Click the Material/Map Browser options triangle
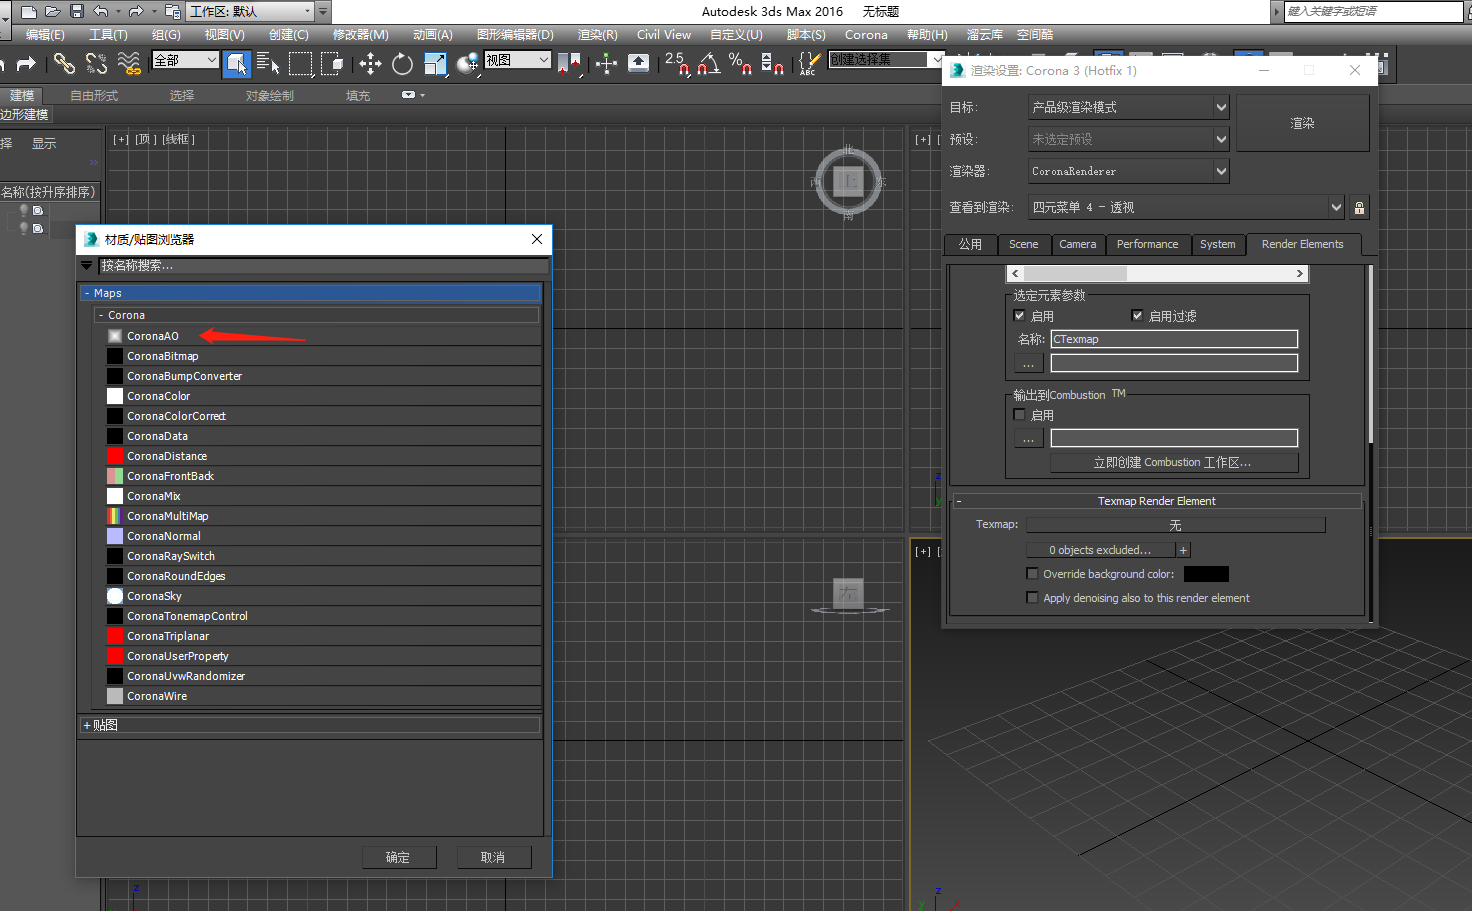 (x=87, y=266)
